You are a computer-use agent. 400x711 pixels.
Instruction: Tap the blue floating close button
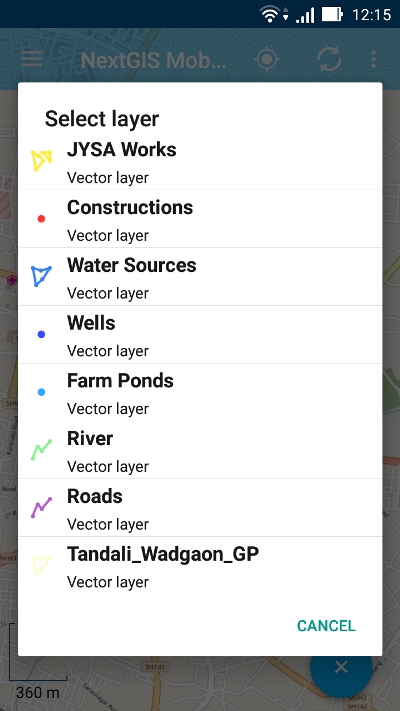(341, 667)
